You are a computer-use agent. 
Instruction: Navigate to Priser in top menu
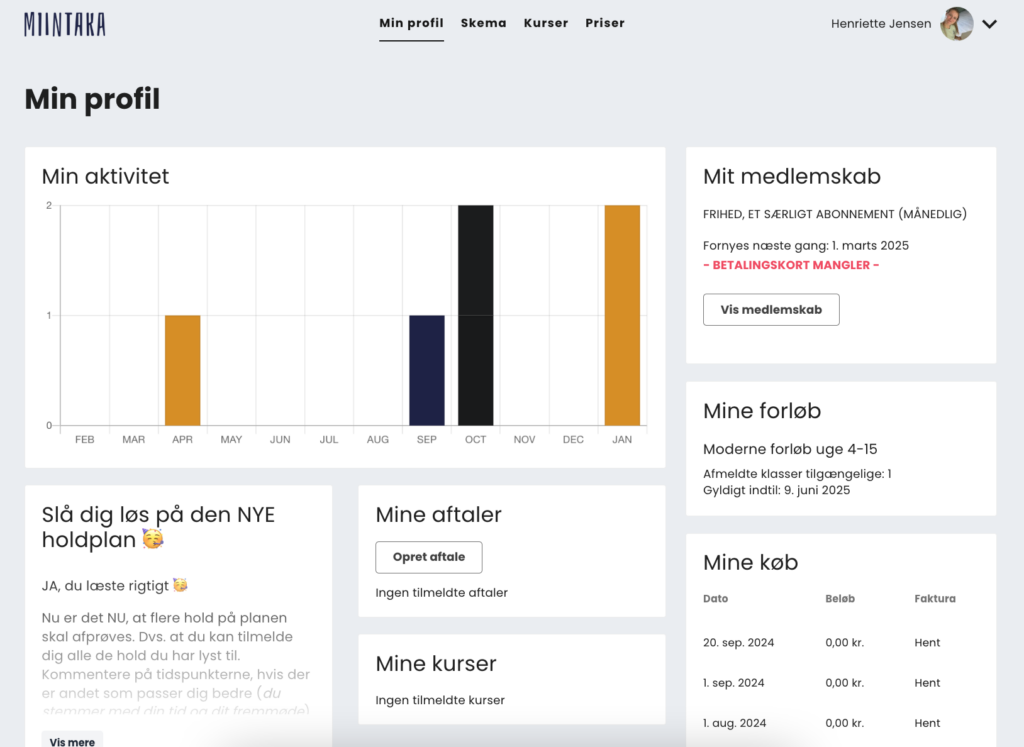(605, 23)
